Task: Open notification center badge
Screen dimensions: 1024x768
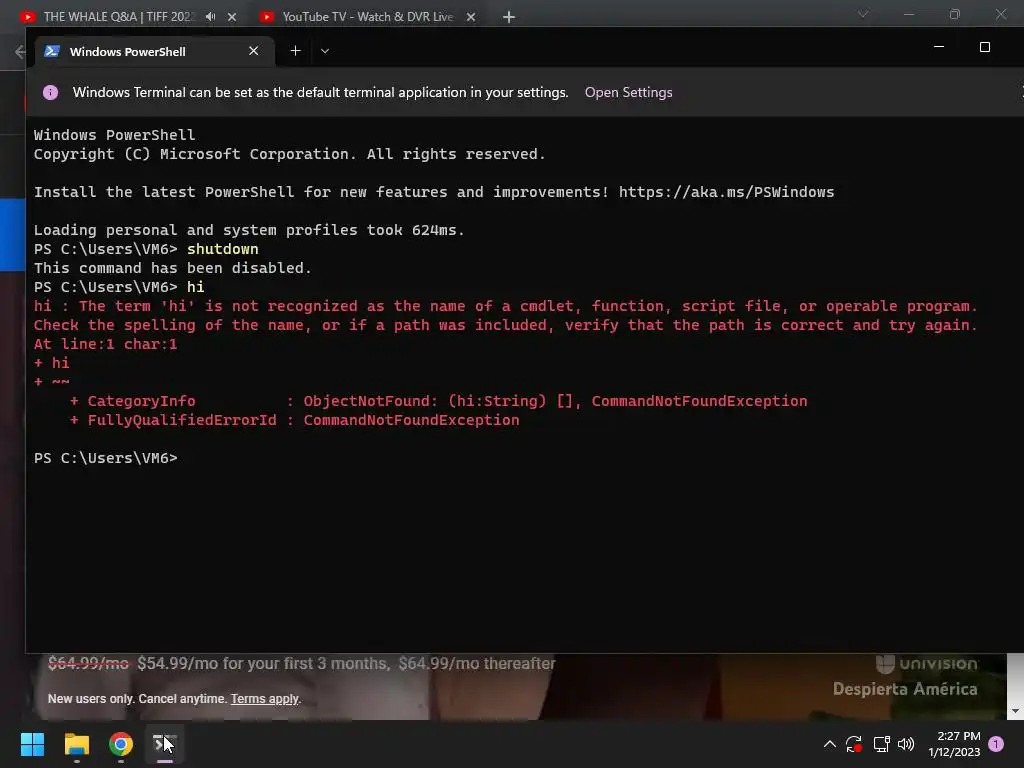Action: [996, 743]
